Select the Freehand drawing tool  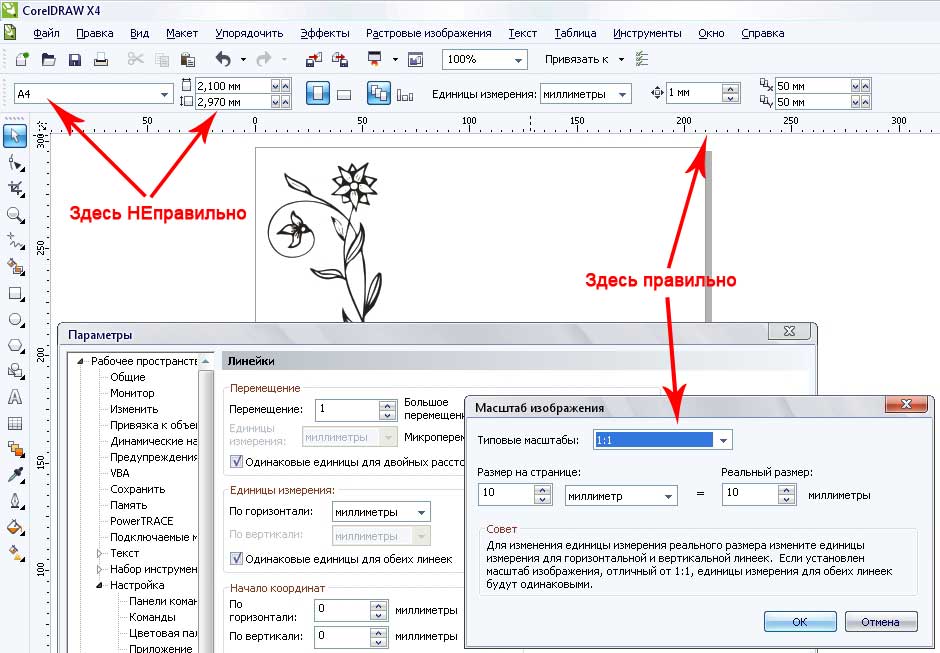pyautogui.click(x=16, y=241)
